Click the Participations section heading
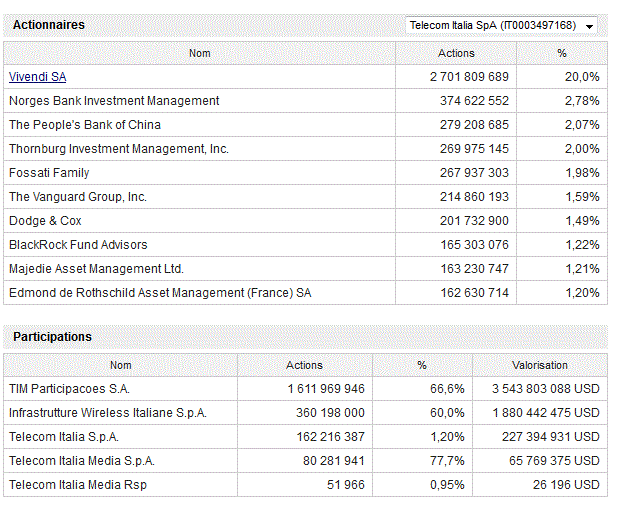Viewport: 617px width, 511px height. pos(52,337)
